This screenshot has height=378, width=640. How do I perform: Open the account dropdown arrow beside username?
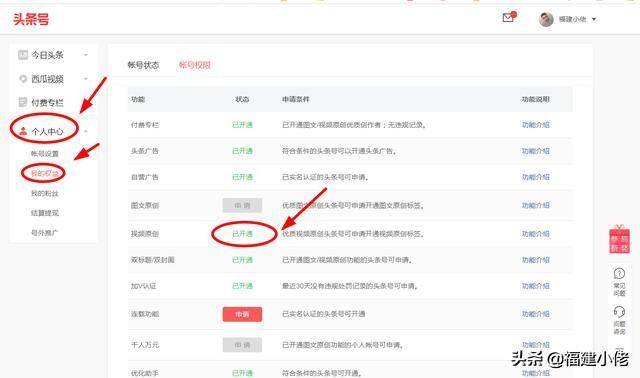pyautogui.click(x=594, y=19)
